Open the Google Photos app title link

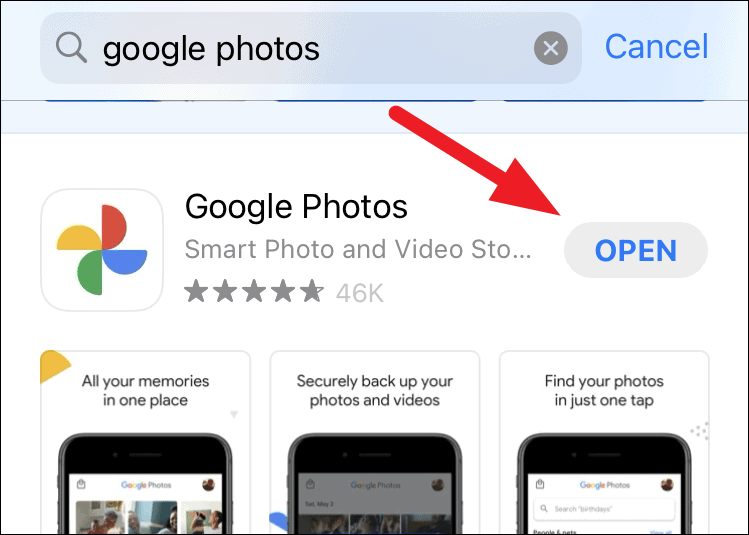point(296,207)
